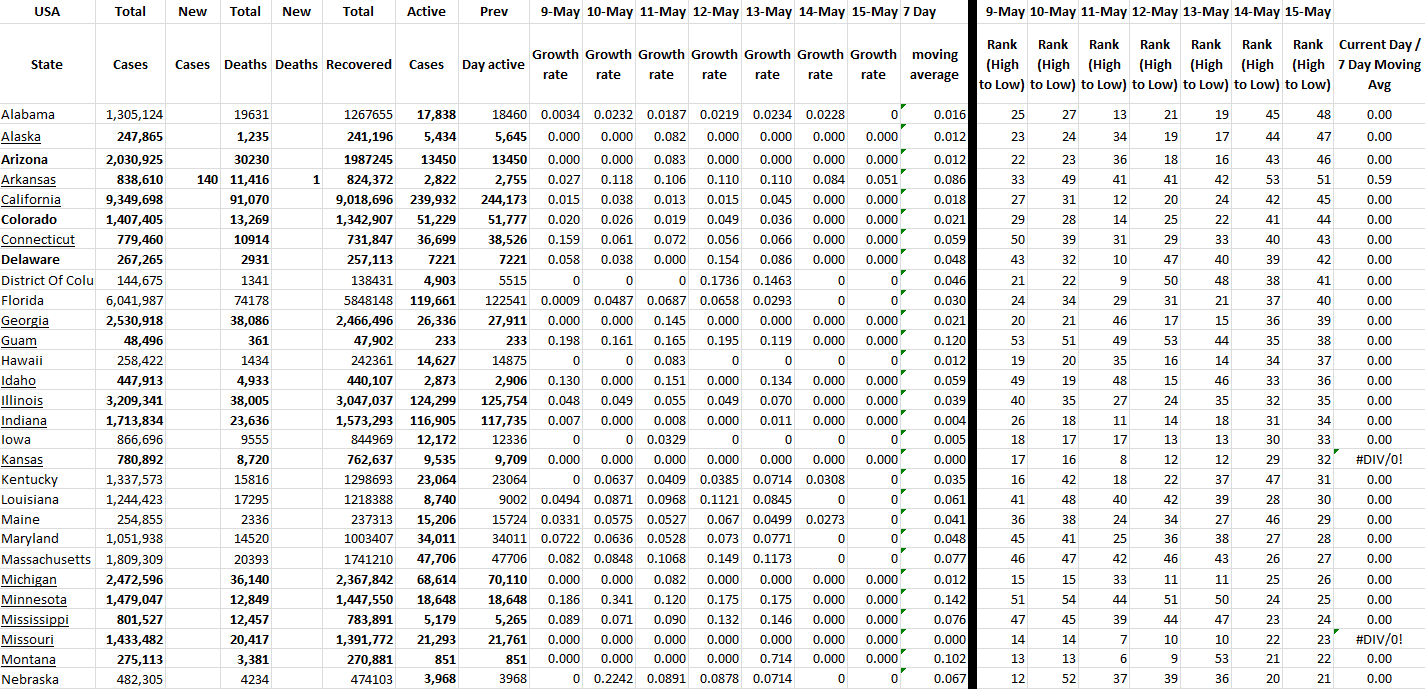Viewport: 1425px width, 689px height.
Task: Open the Guam link
Action: click(19, 340)
